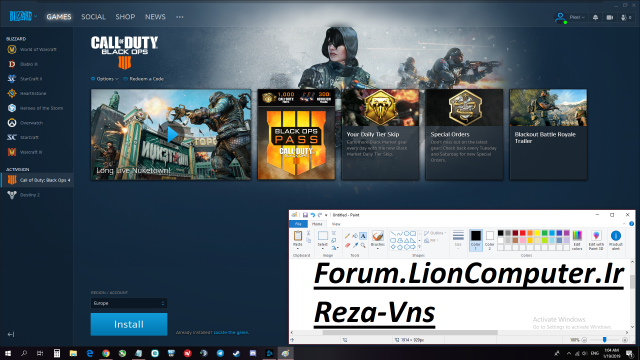The image size is (640, 360).
Task: Open the Brushes dropdown in Paint
Action: pos(378,240)
